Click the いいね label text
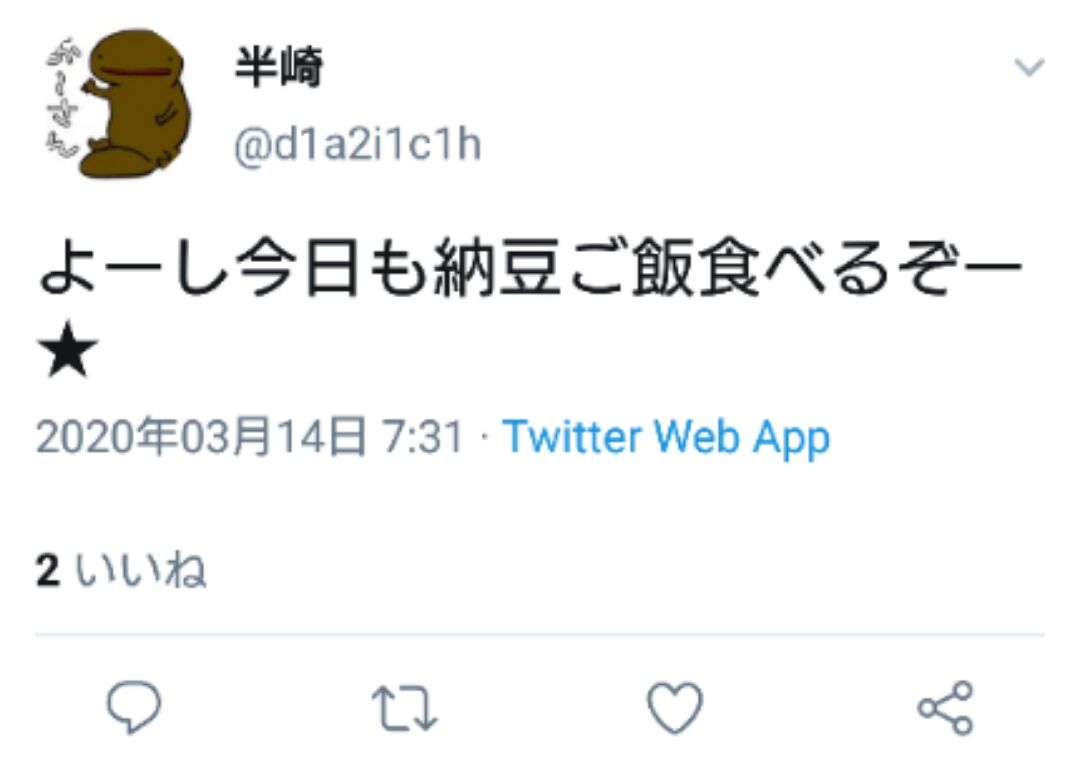The width and height of the screenshot is (1080, 766). [141, 571]
